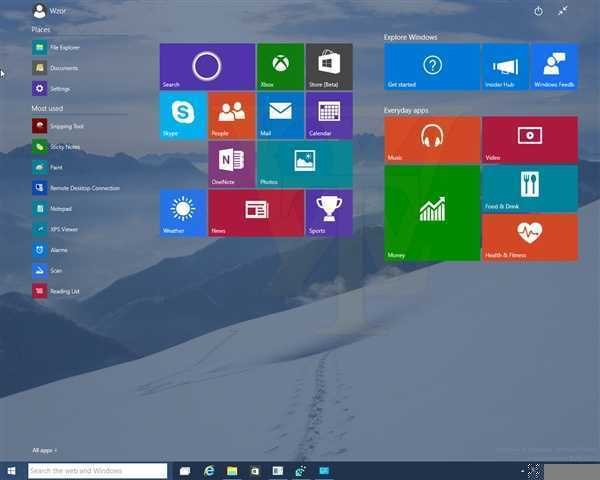
Task: Open Documents from Places
Action: [55, 68]
